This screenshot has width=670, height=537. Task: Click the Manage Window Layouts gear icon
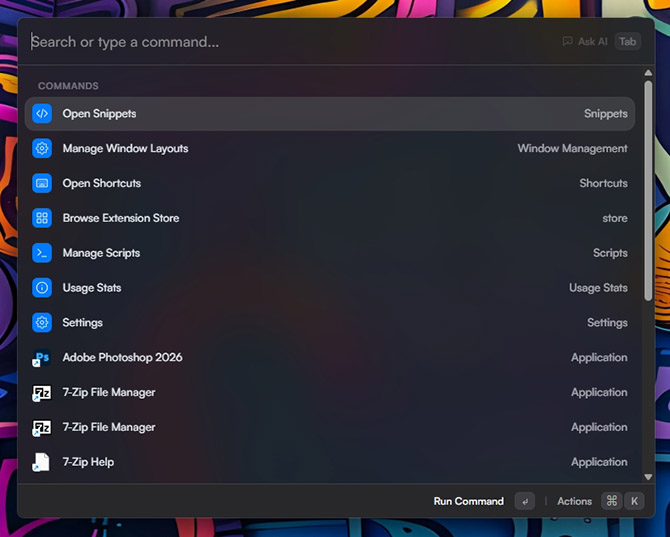pos(42,148)
